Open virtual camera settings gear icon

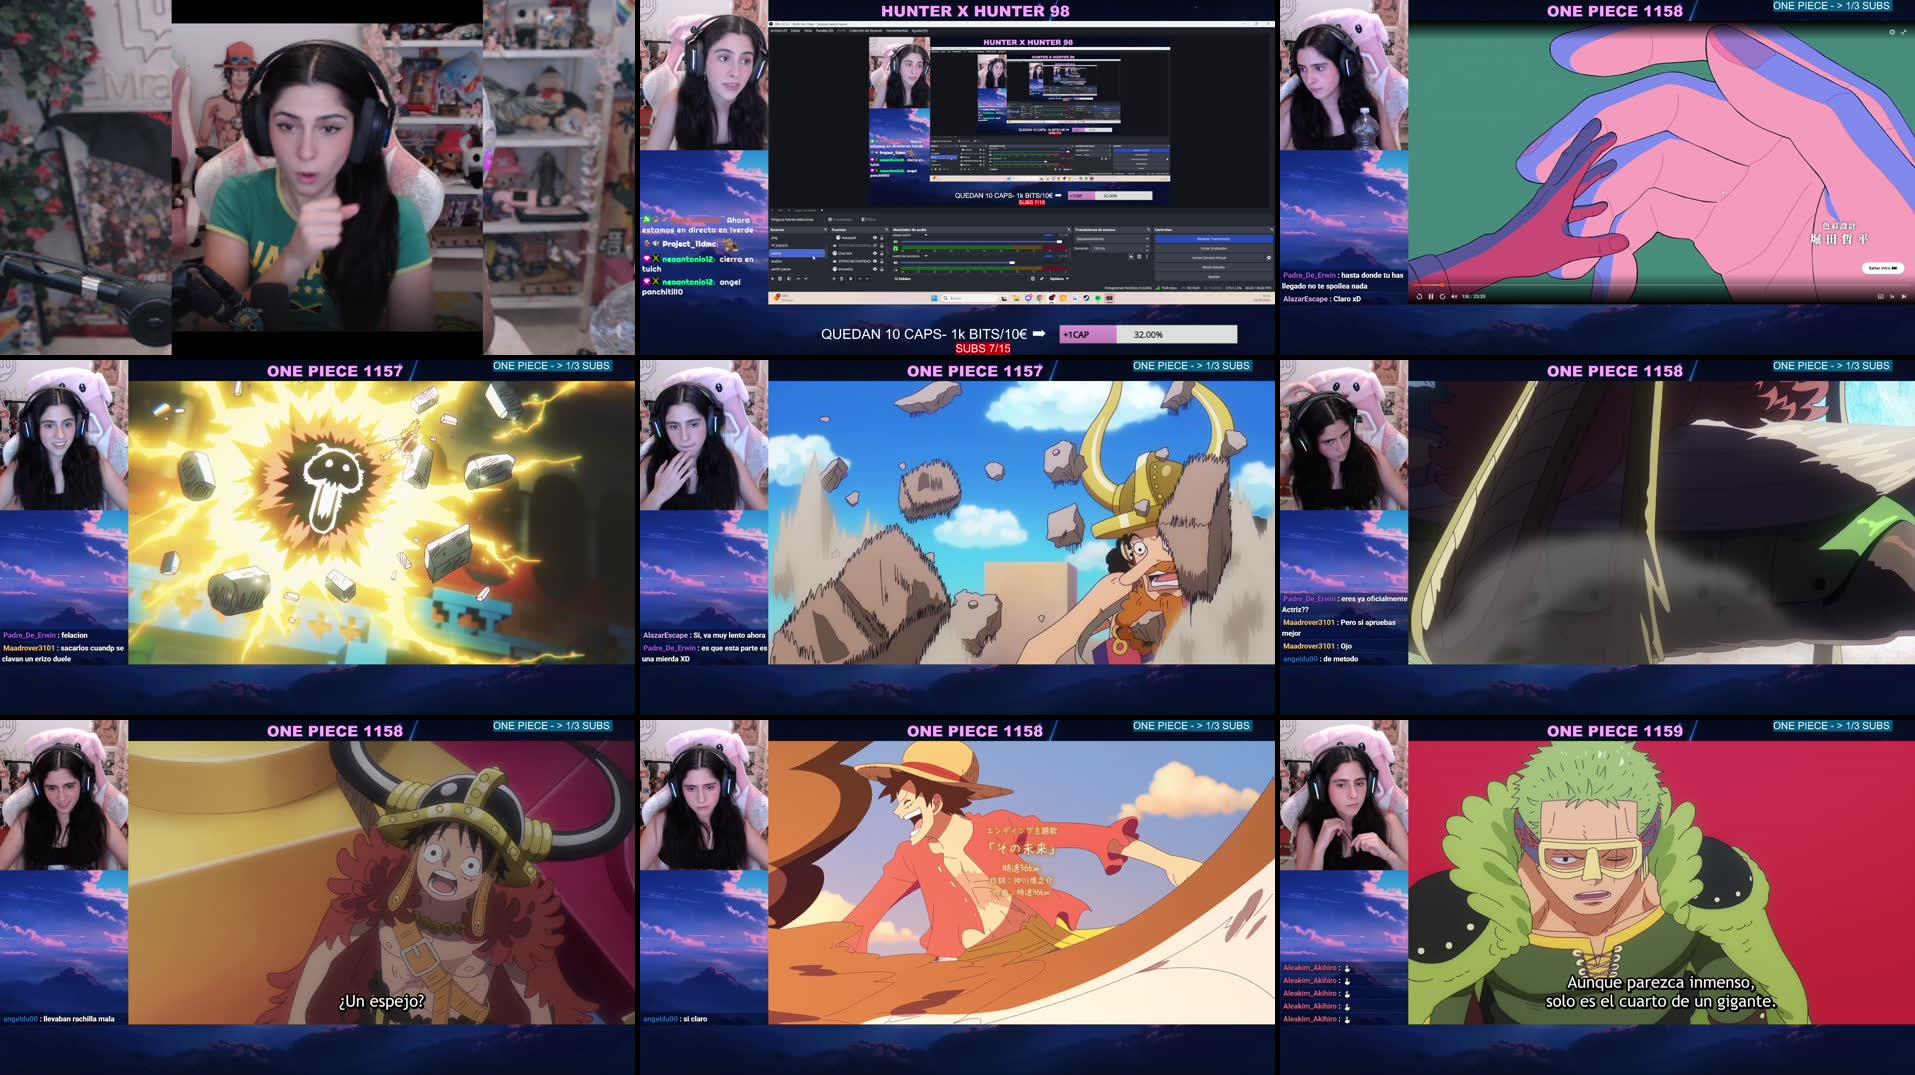pos(1269,258)
